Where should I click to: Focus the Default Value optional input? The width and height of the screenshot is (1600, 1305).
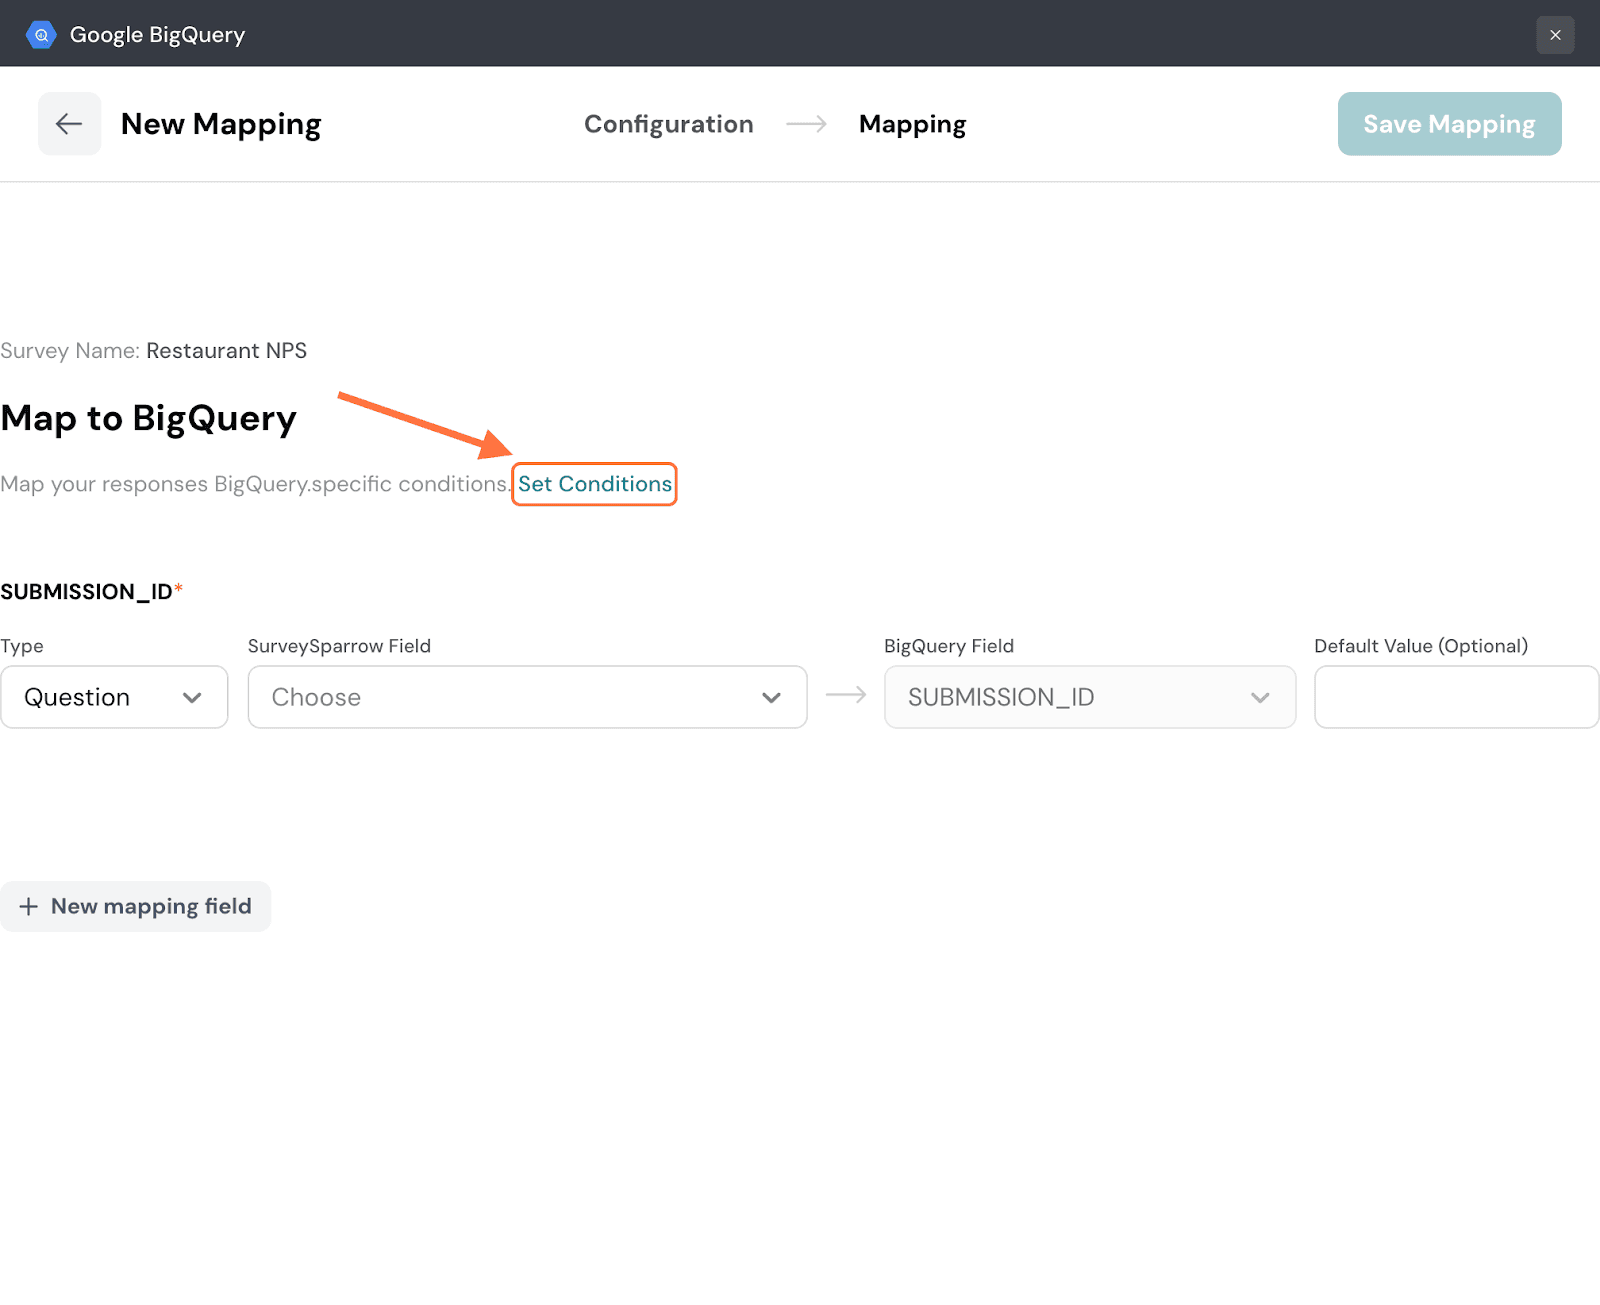(x=1456, y=697)
